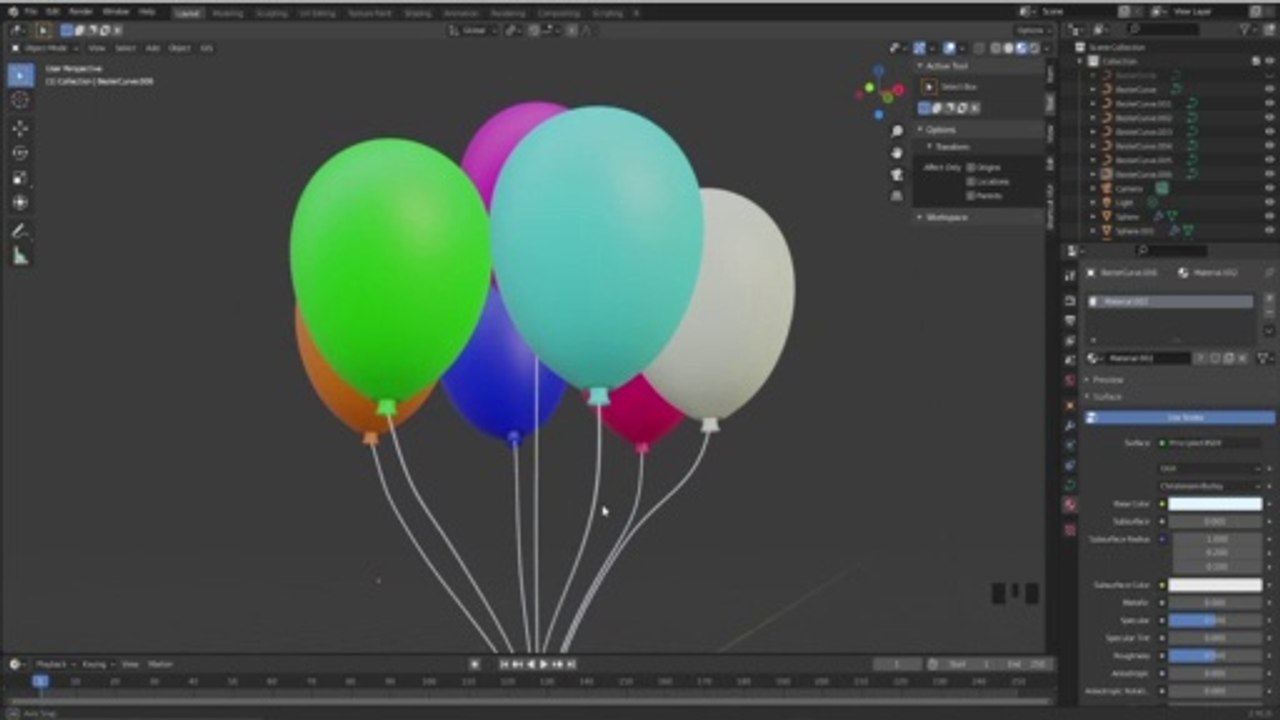Click the Light object icon in outliner
This screenshot has width=1280, height=720.
1108,202
